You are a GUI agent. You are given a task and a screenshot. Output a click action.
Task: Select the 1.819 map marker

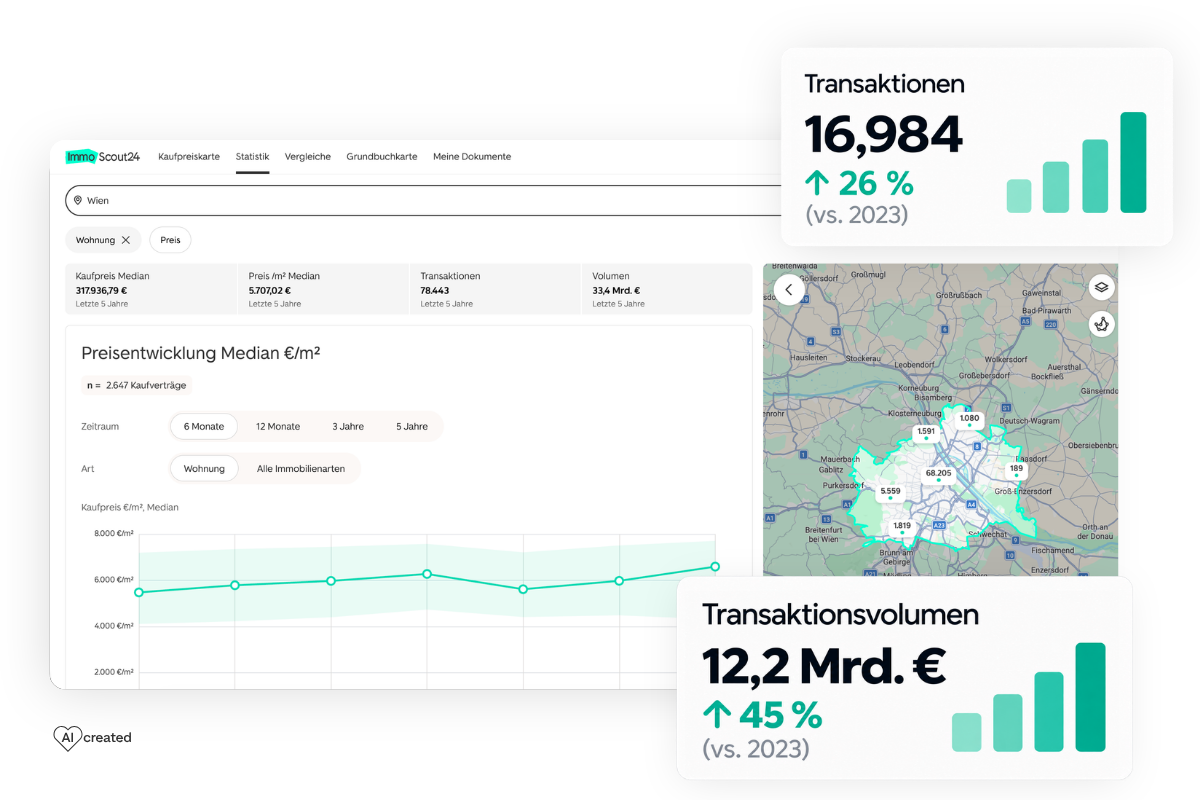click(x=902, y=526)
